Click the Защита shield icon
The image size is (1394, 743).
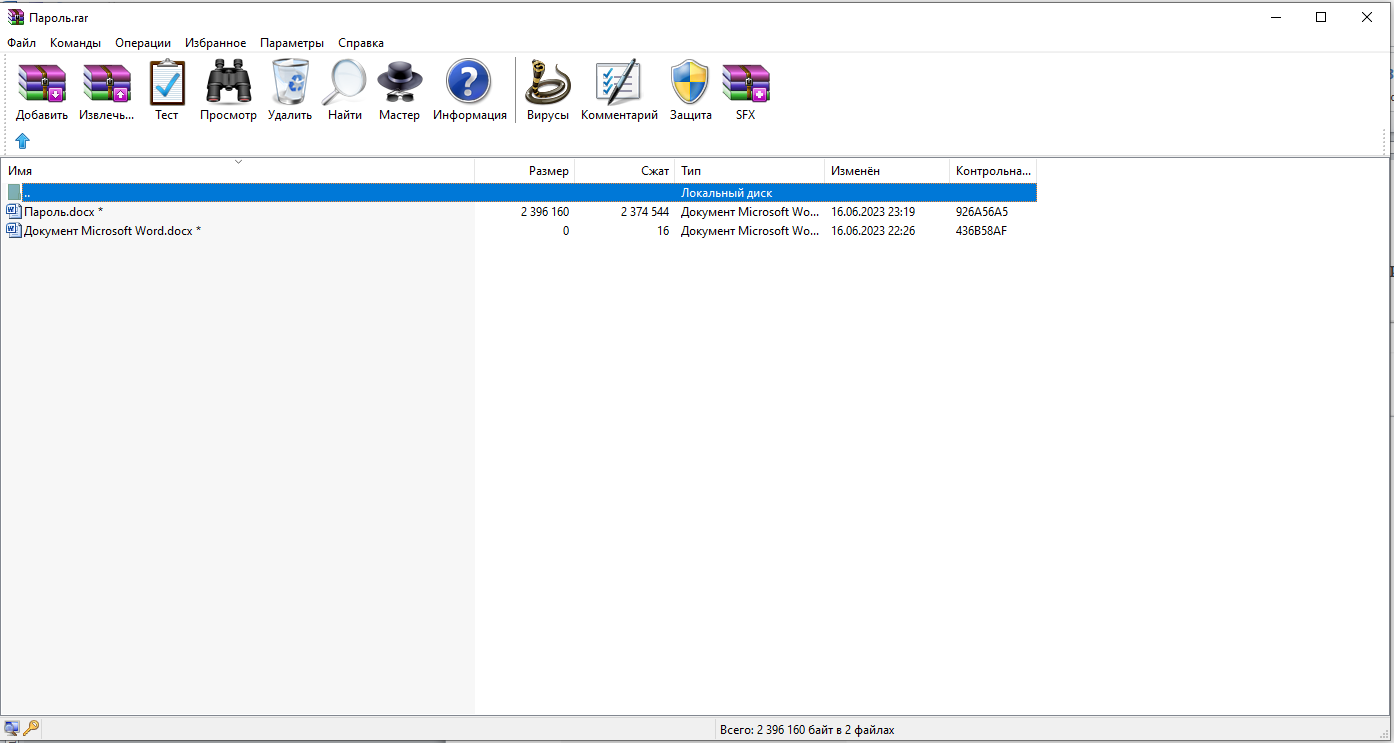[690, 83]
